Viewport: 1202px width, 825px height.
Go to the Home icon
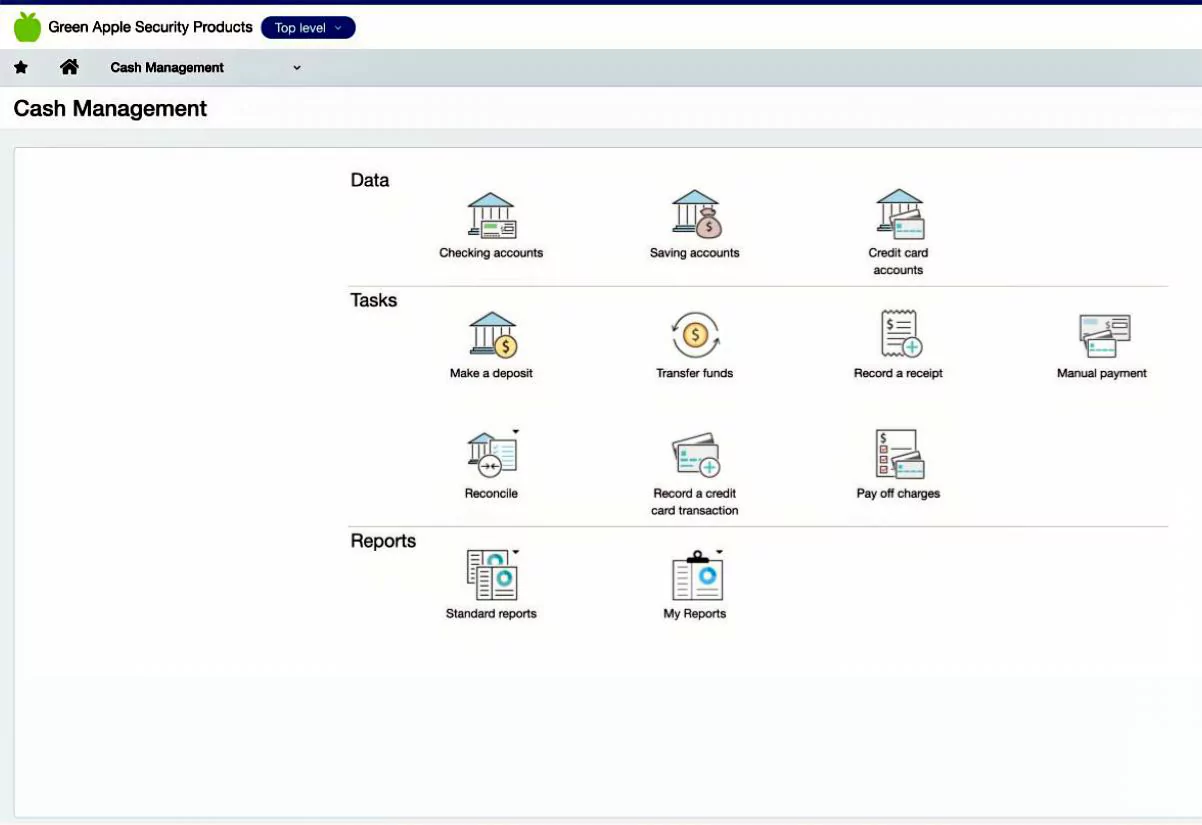click(x=69, y=68)
